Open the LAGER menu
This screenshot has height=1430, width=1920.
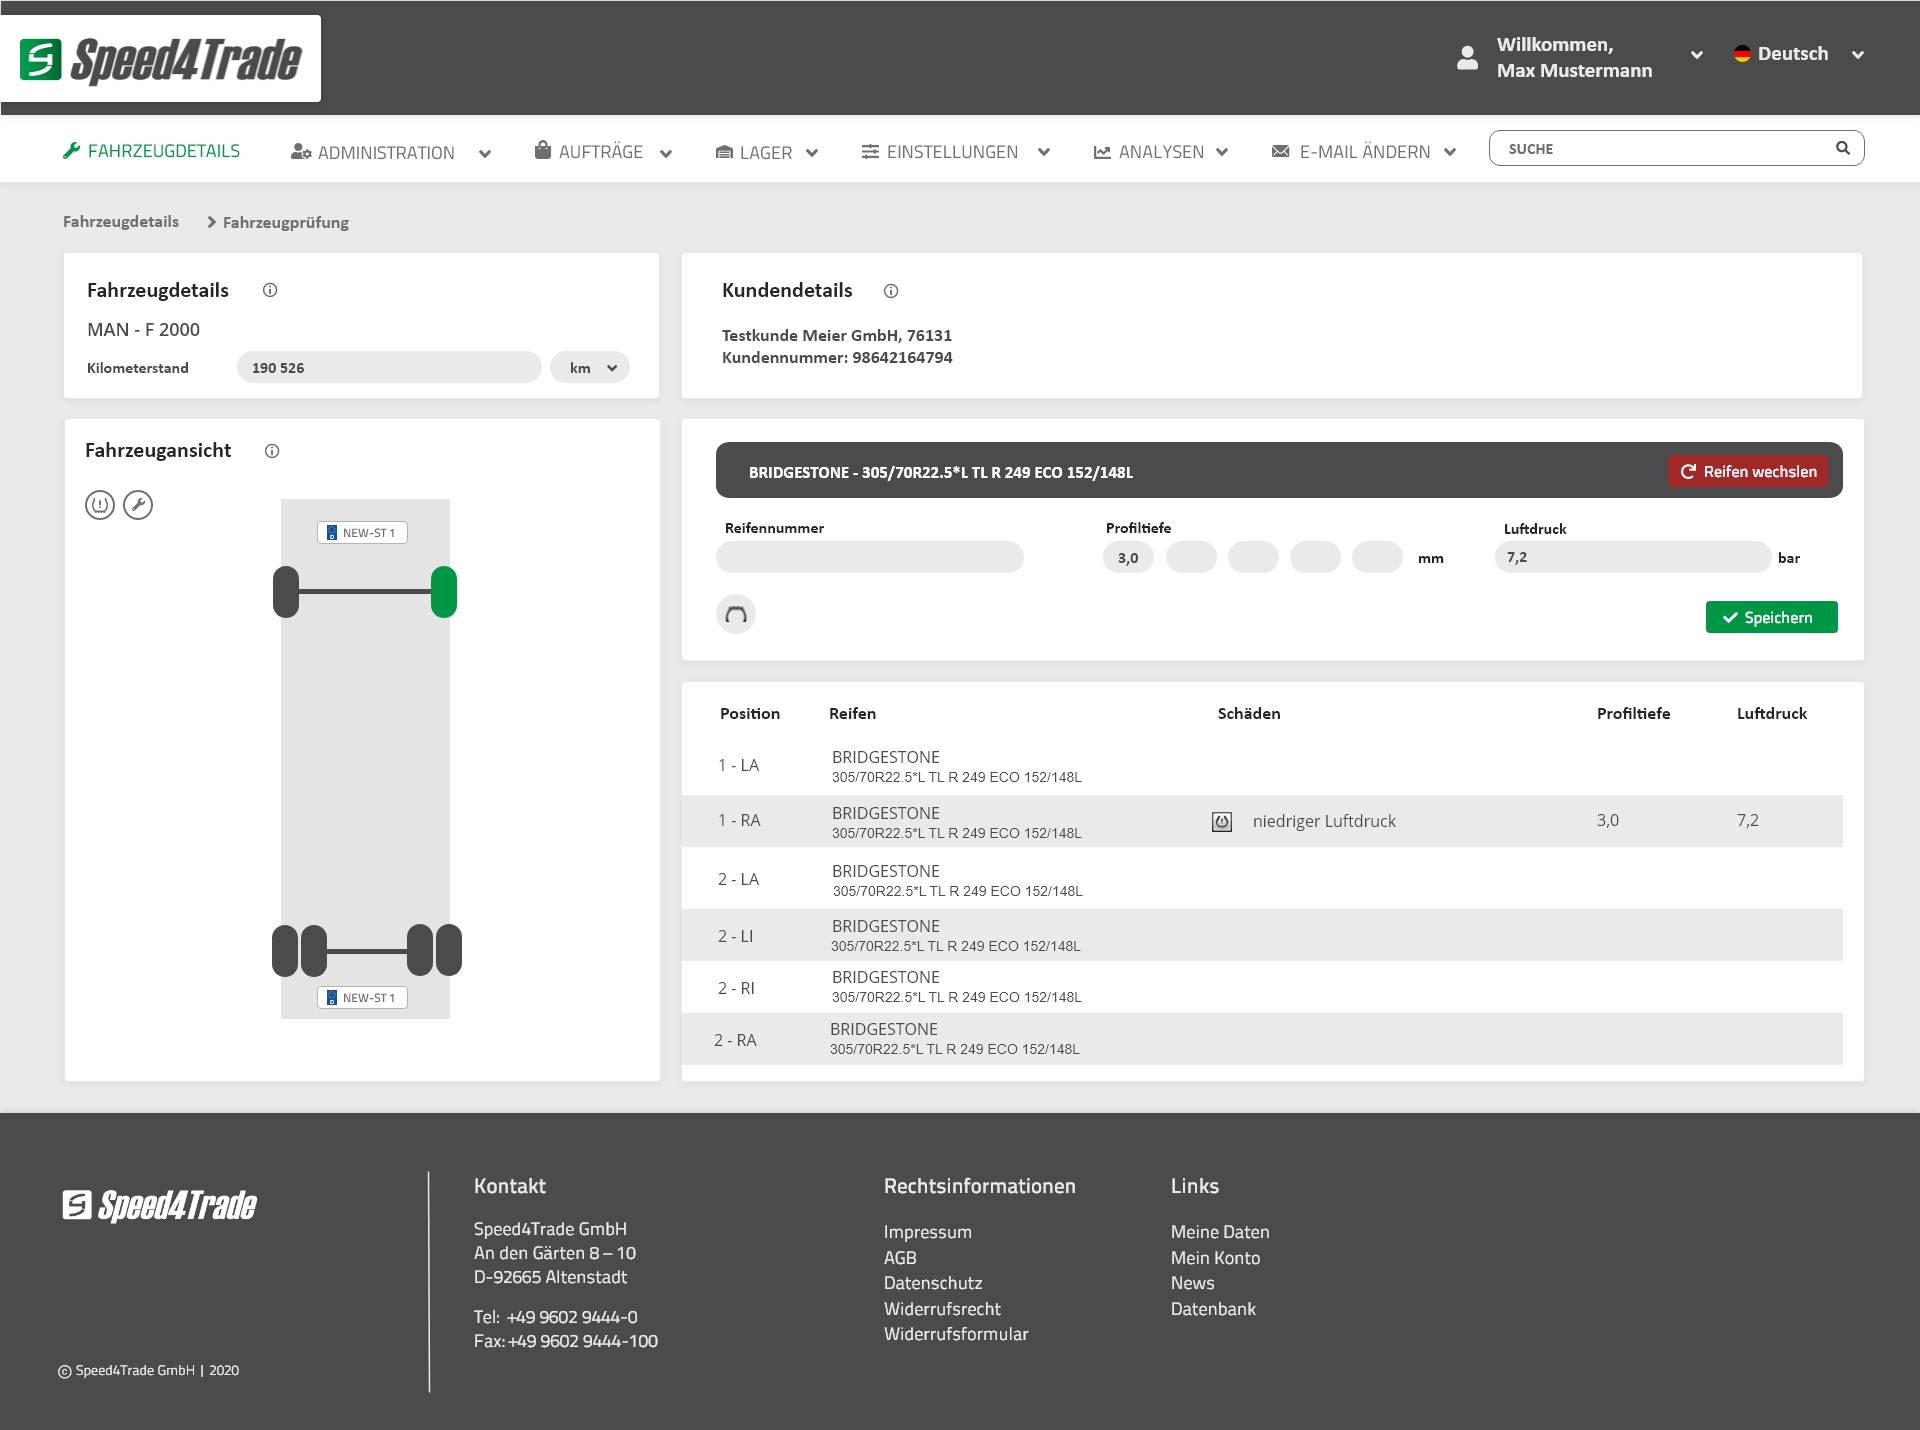[x=765, y=152]
